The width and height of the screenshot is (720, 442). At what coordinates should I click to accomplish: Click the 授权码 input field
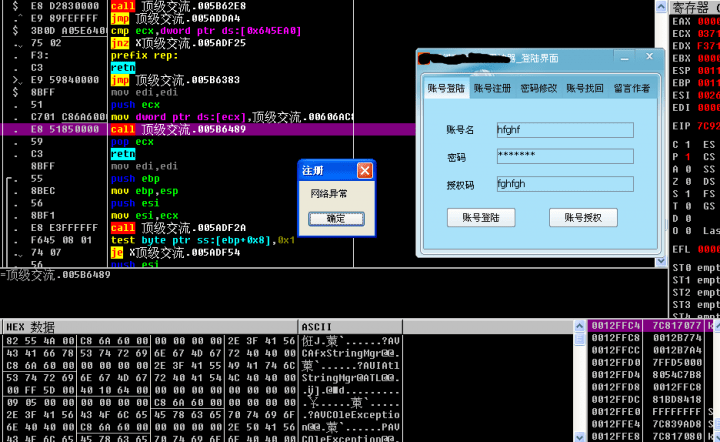565,184
